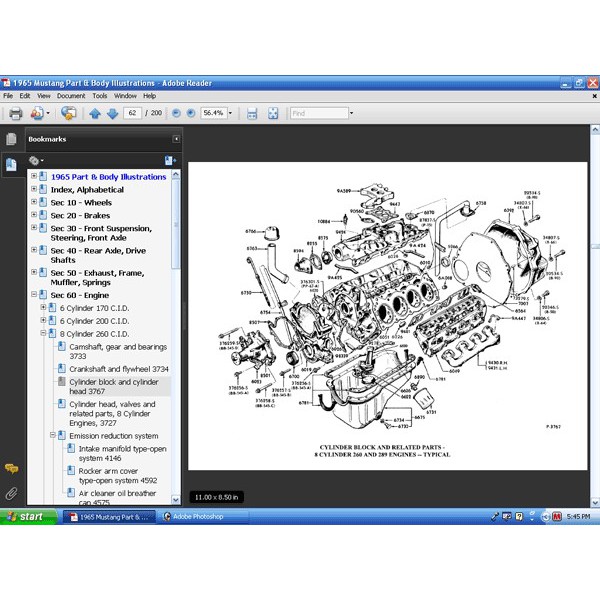Collapse the 8 Cylinder 260 C.I.D. node
The width and height of the screenshot is (600, 600).
[x=43, y=333]
